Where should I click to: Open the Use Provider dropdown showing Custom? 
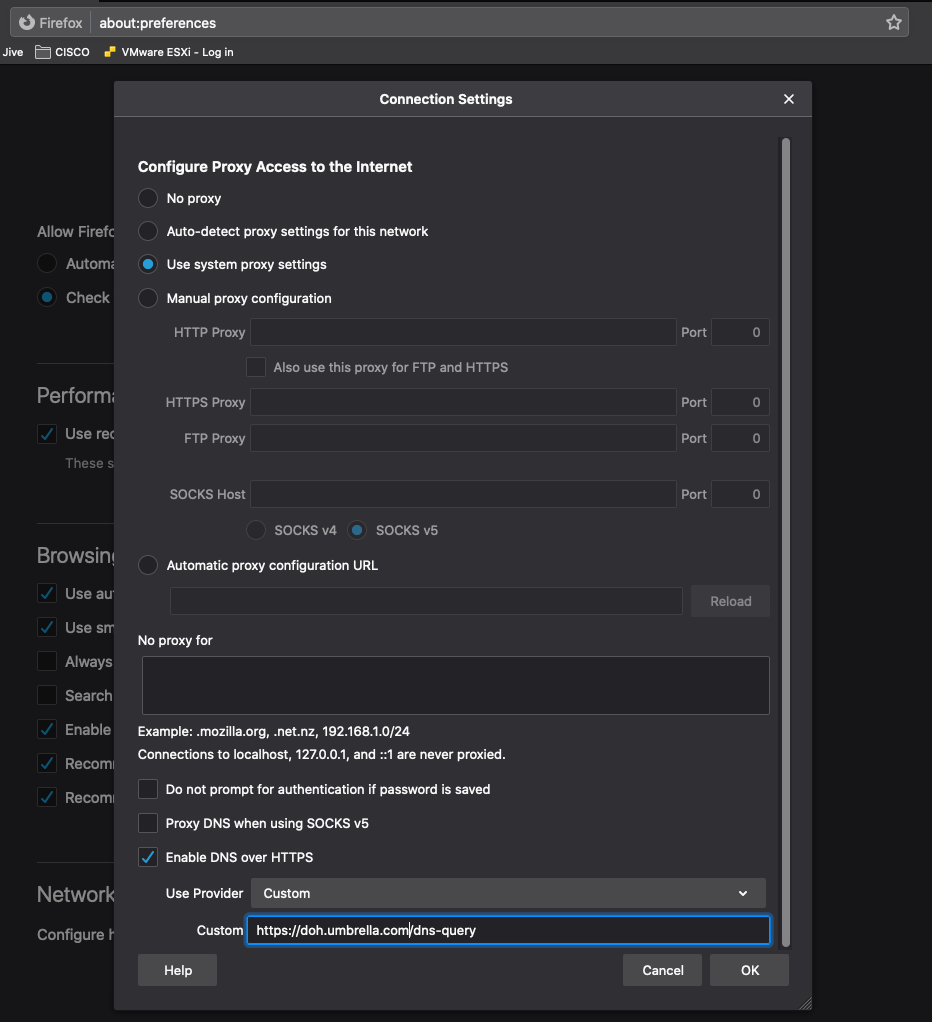point(508,893)
